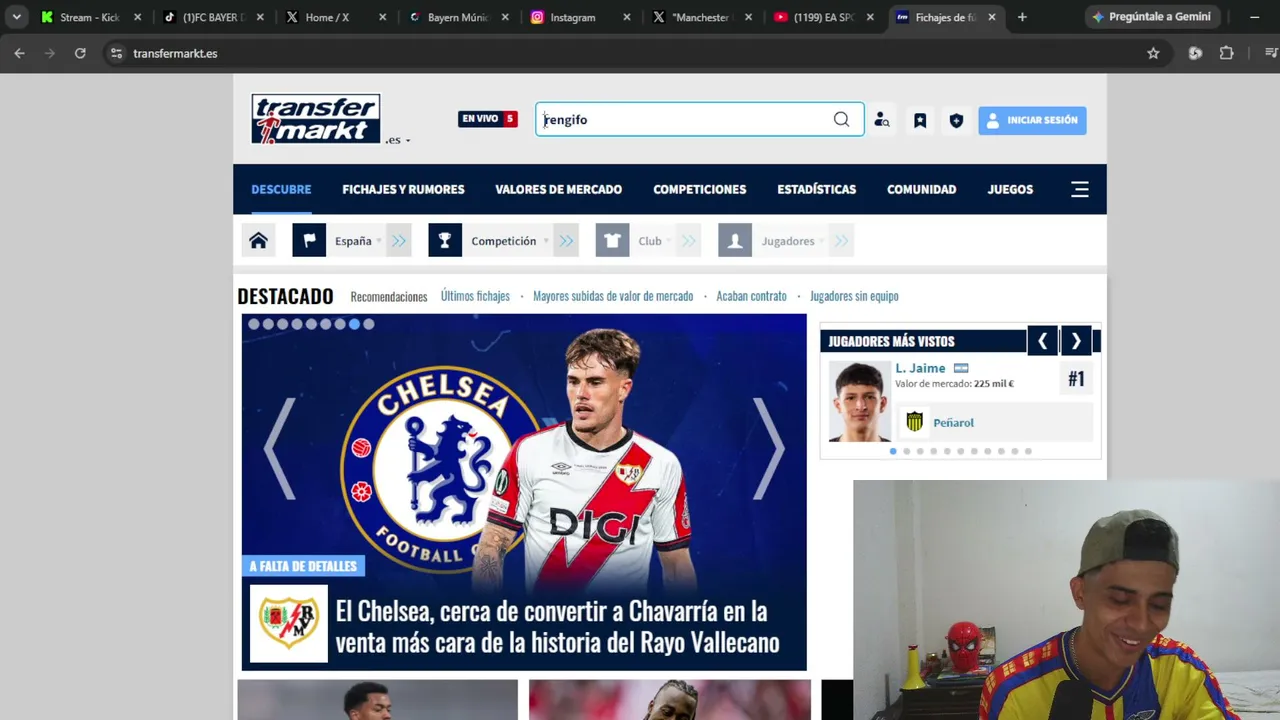Image resolution: width=1280 pixels, height=720 pixels.
Task: Click the Rayo Vallecano crest in headline
Action: [x=289, y=623]
